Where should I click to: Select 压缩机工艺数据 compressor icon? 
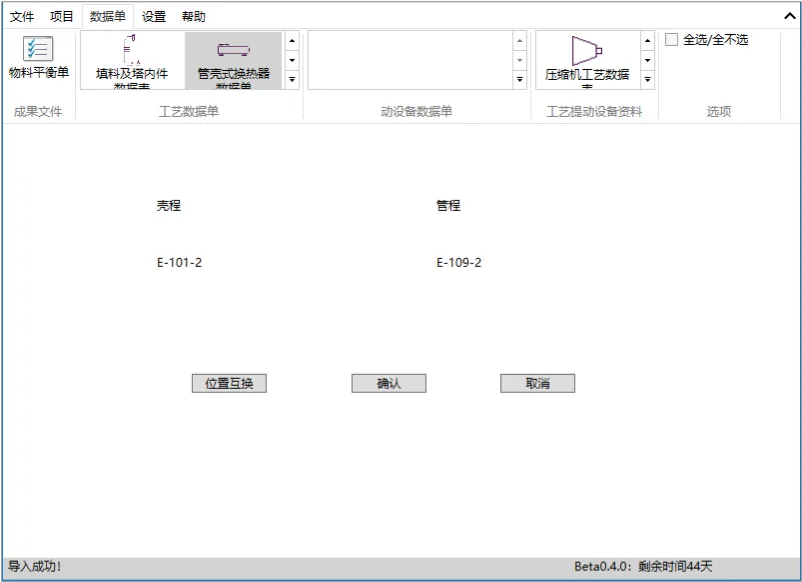pyautogui.click(x=587, y=61)
